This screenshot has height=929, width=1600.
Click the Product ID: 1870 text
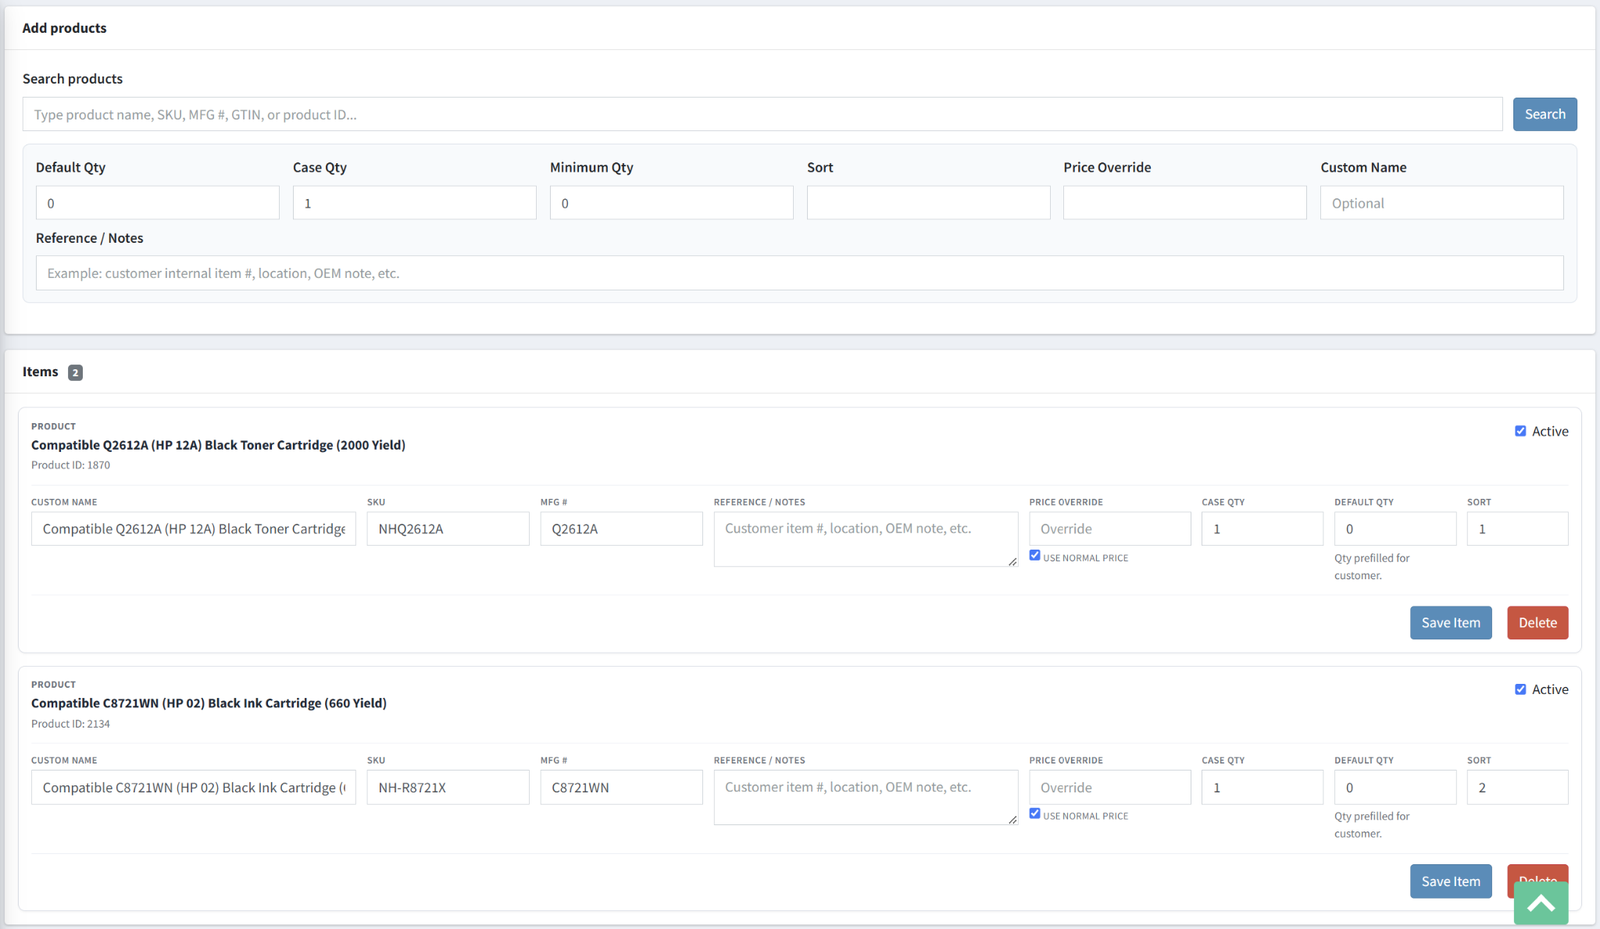click(x=71, y=465)
